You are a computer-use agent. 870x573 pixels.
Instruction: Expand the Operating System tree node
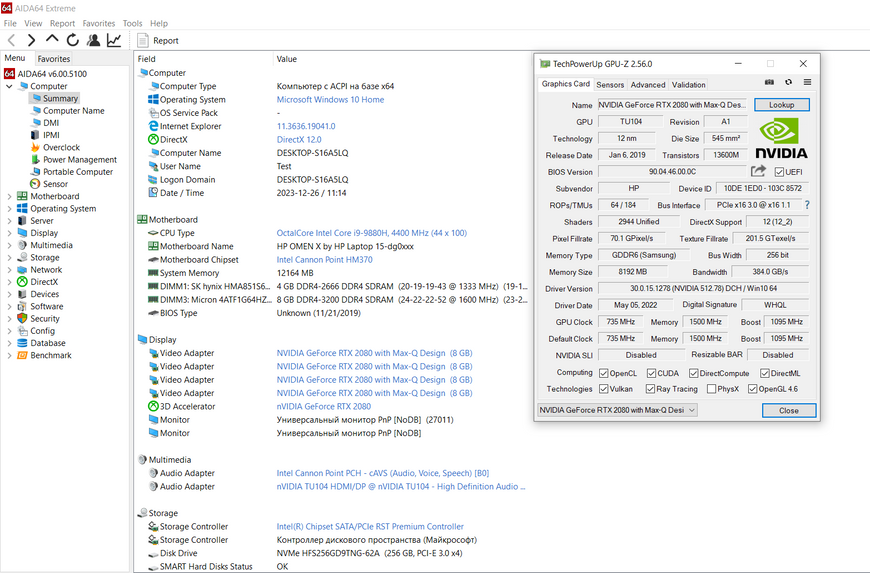[x=9, y=209]
